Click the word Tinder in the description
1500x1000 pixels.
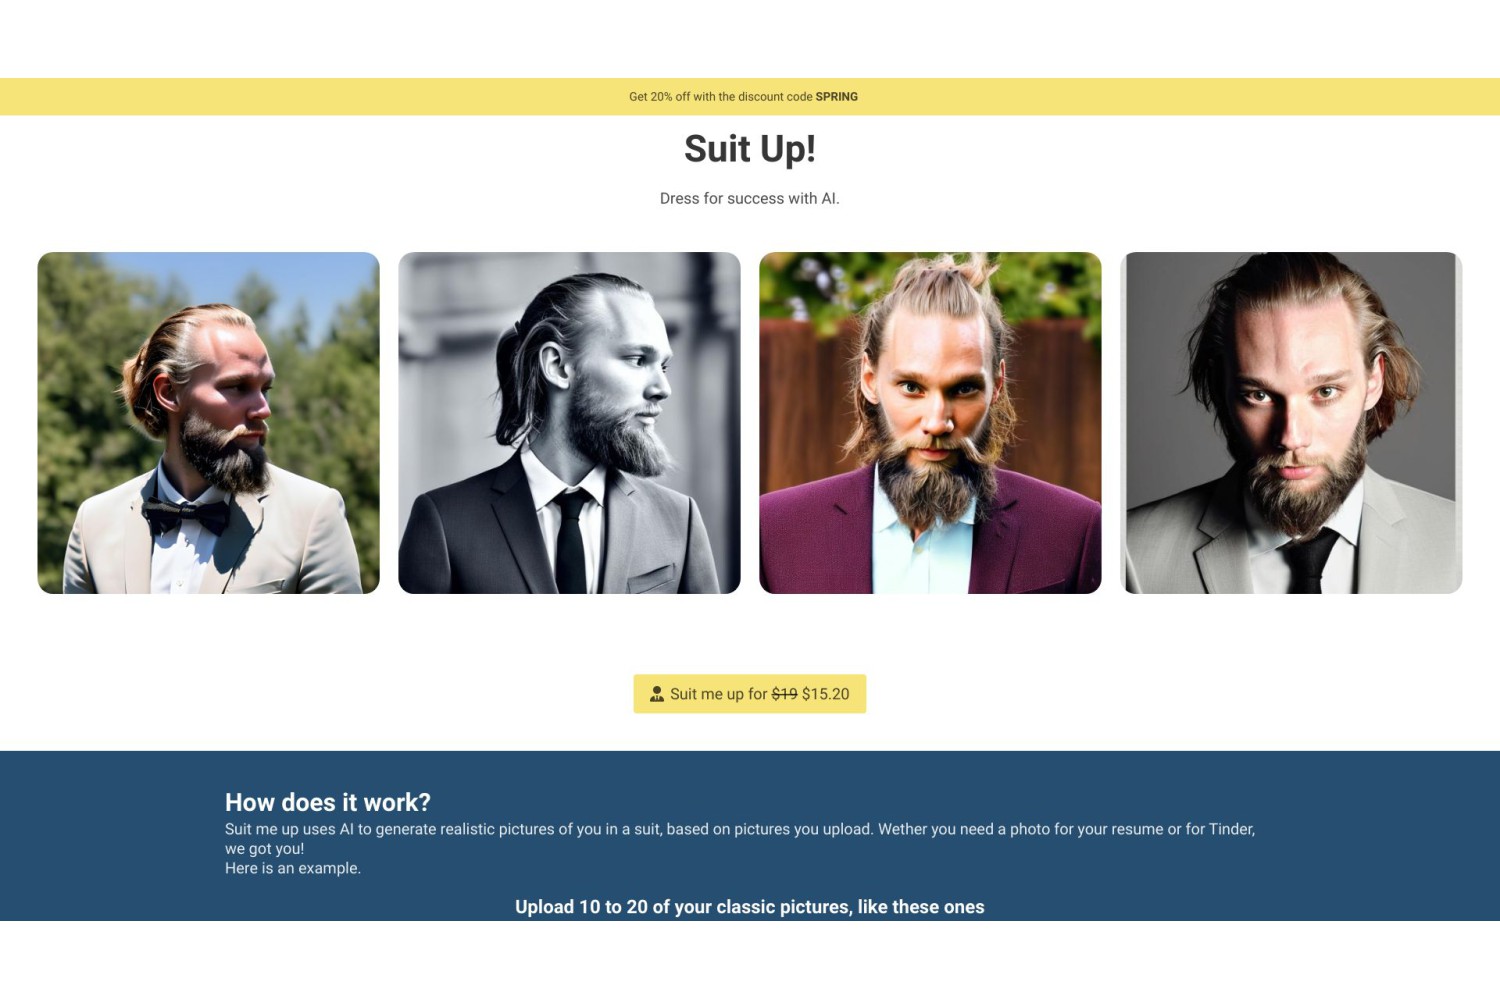click(x=1231, y=829)
